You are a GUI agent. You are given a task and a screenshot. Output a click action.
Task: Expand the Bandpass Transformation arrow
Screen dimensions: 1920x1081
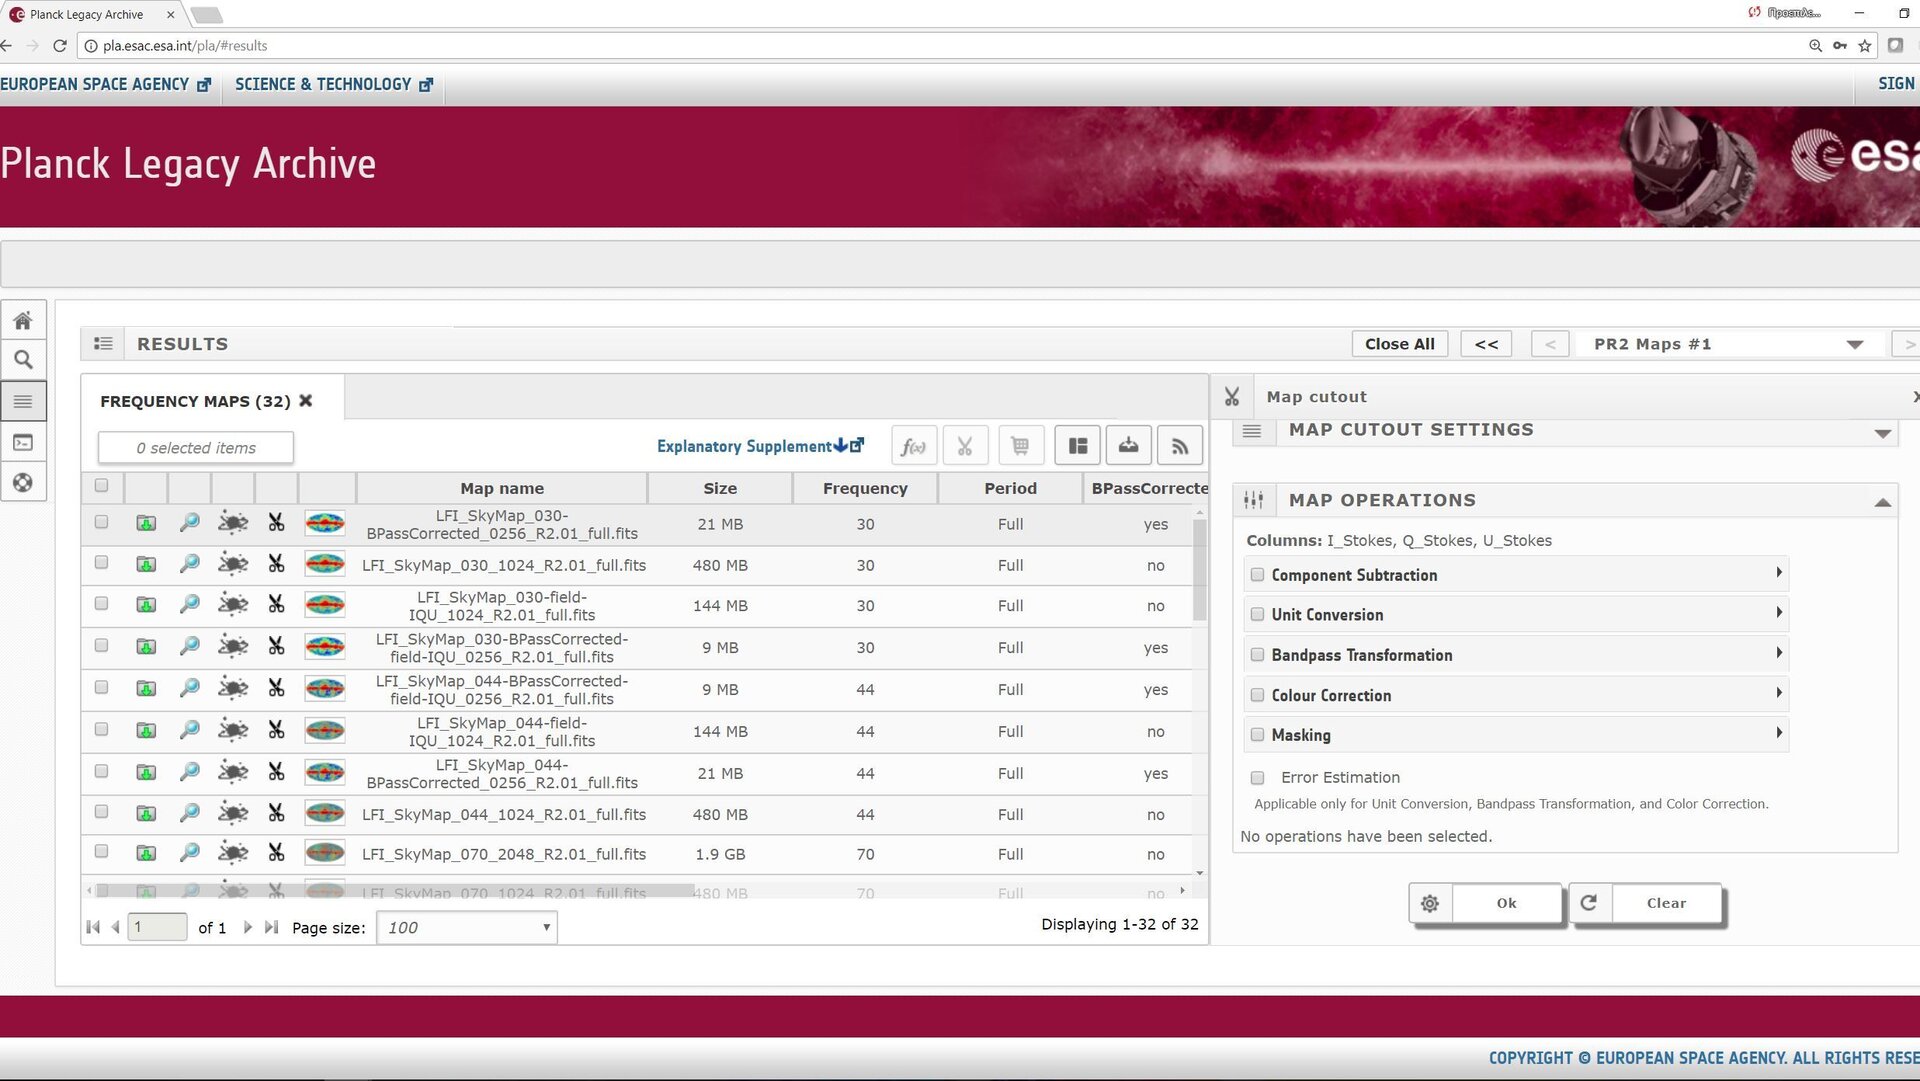1779,653
